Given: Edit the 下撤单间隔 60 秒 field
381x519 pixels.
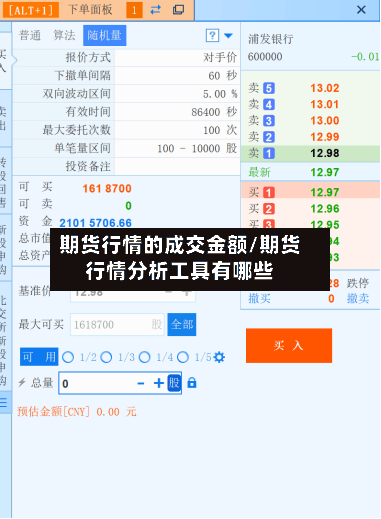Looking at the screenshot, I should coord(176,76).
